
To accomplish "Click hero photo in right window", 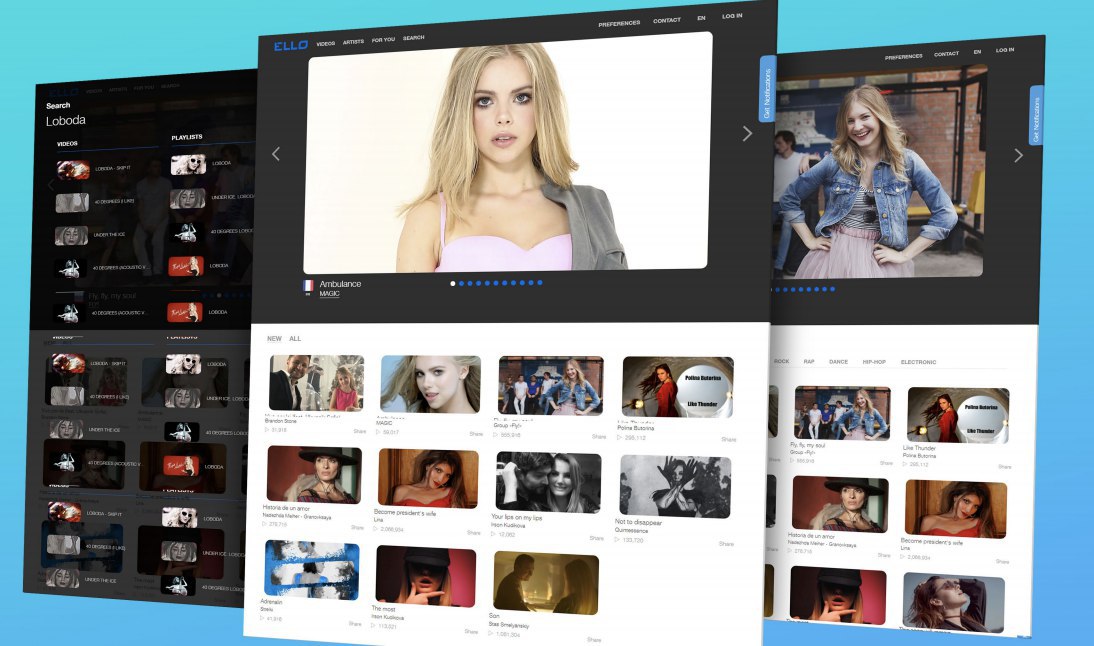I will [x=879, y=171].
